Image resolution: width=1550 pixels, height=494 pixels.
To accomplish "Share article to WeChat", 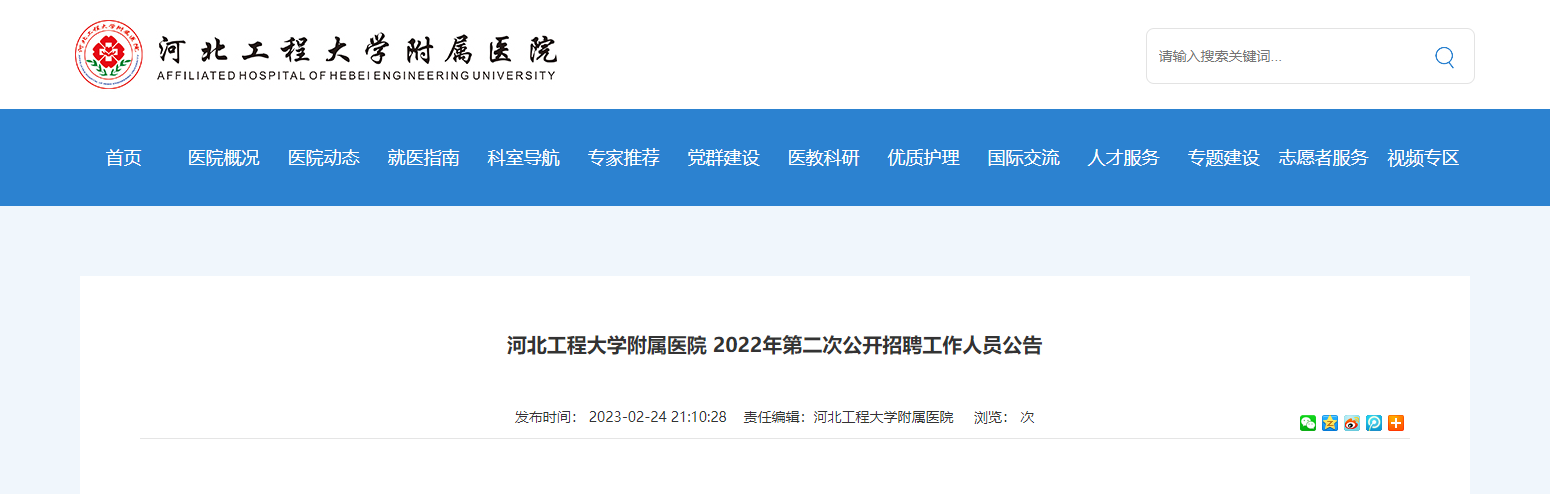I will 1308,423.
